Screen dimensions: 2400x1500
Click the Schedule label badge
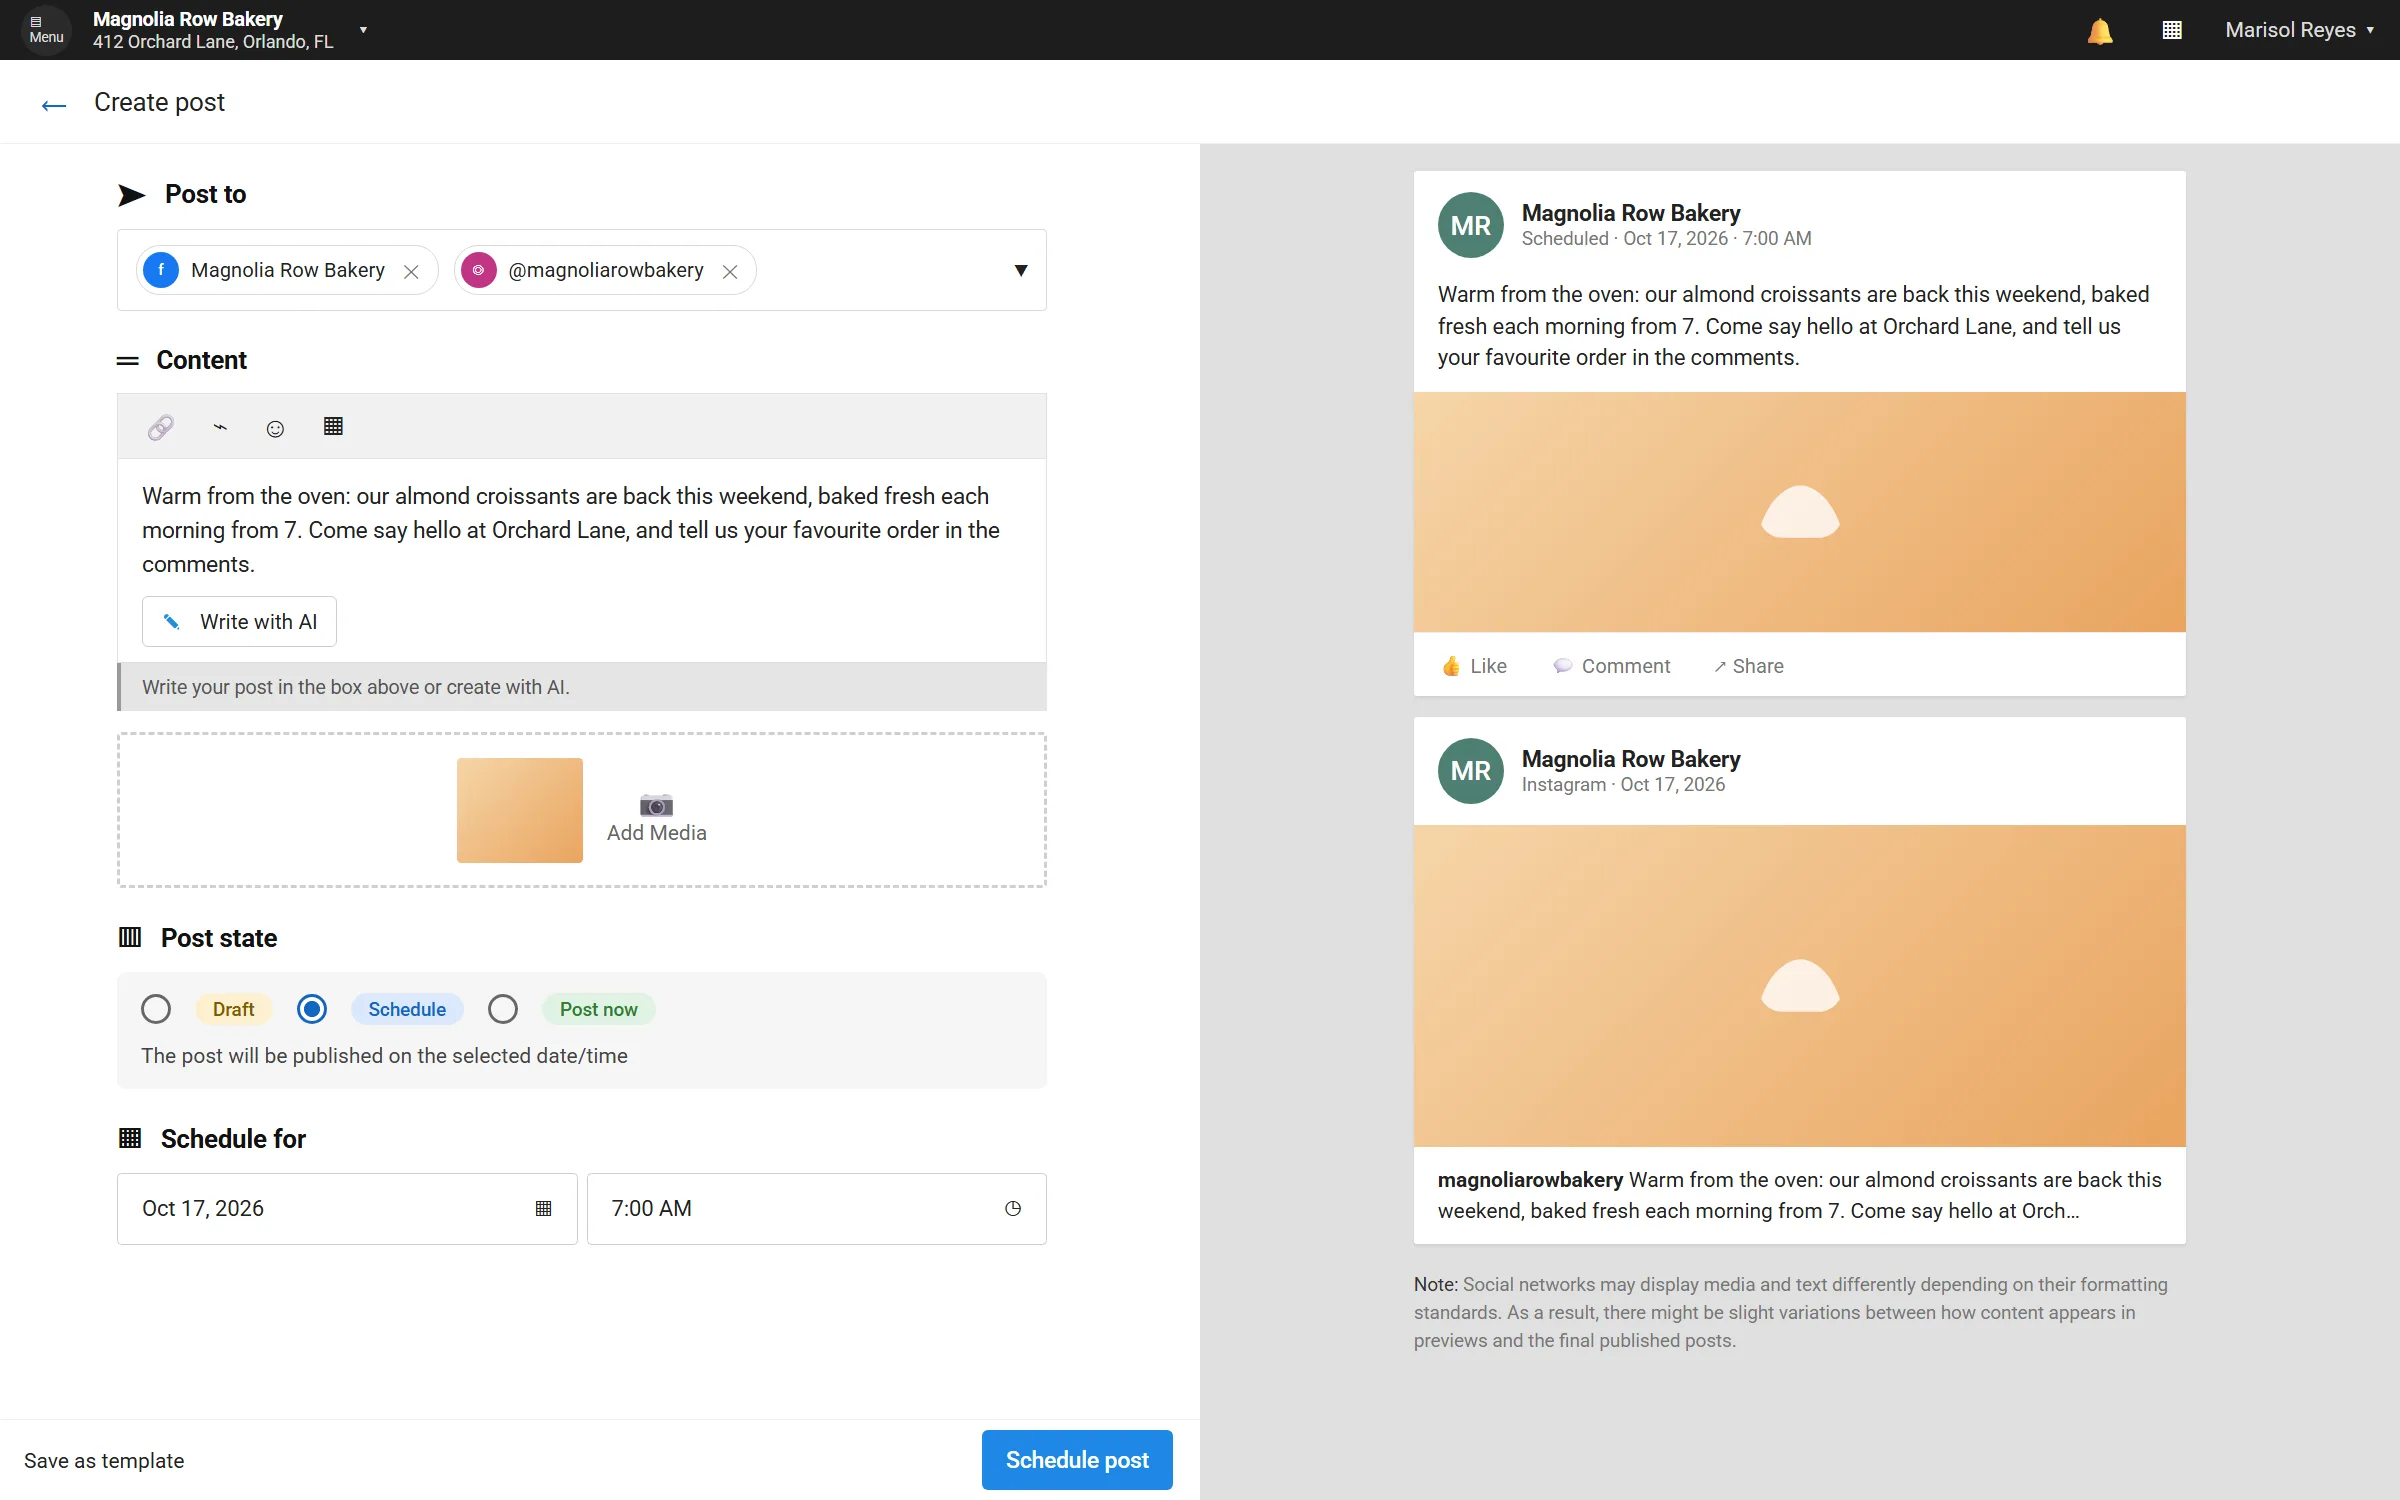coord(407,1009)
